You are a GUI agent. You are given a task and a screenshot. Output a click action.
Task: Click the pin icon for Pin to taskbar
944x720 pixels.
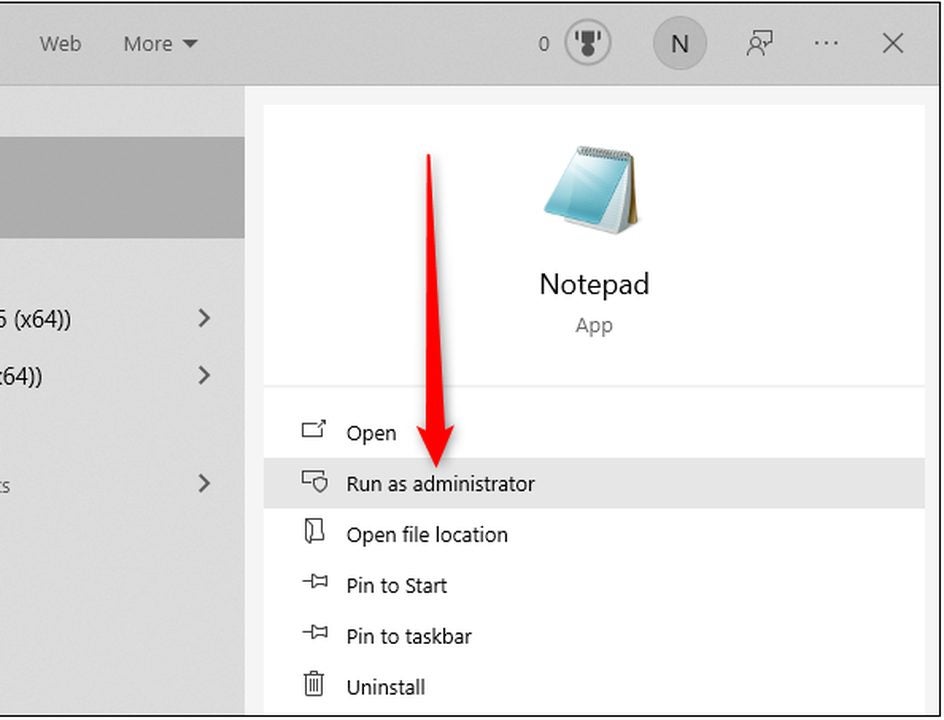click(x=315, y=632)
